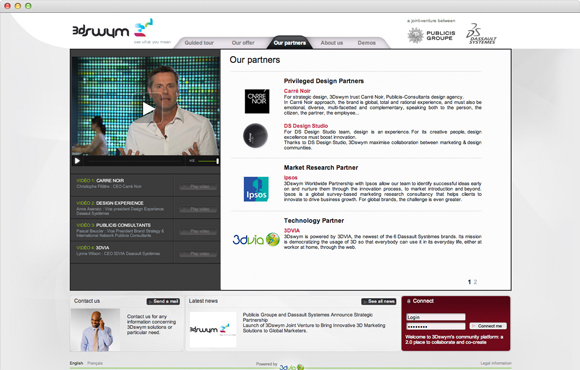This screenshot has width=580, height=370.
Task: Play the video using the center play overlay
Action: click(148, 109)
